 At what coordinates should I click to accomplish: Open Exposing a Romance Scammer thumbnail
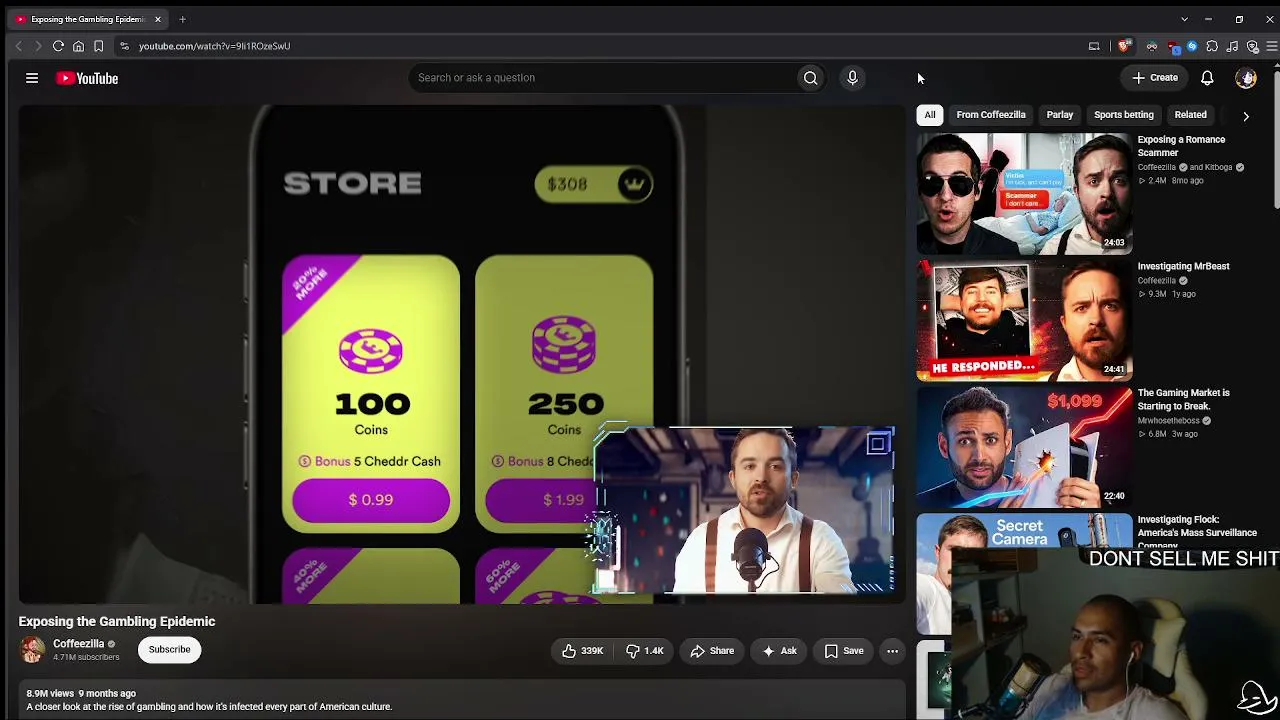coord(1025,193)
